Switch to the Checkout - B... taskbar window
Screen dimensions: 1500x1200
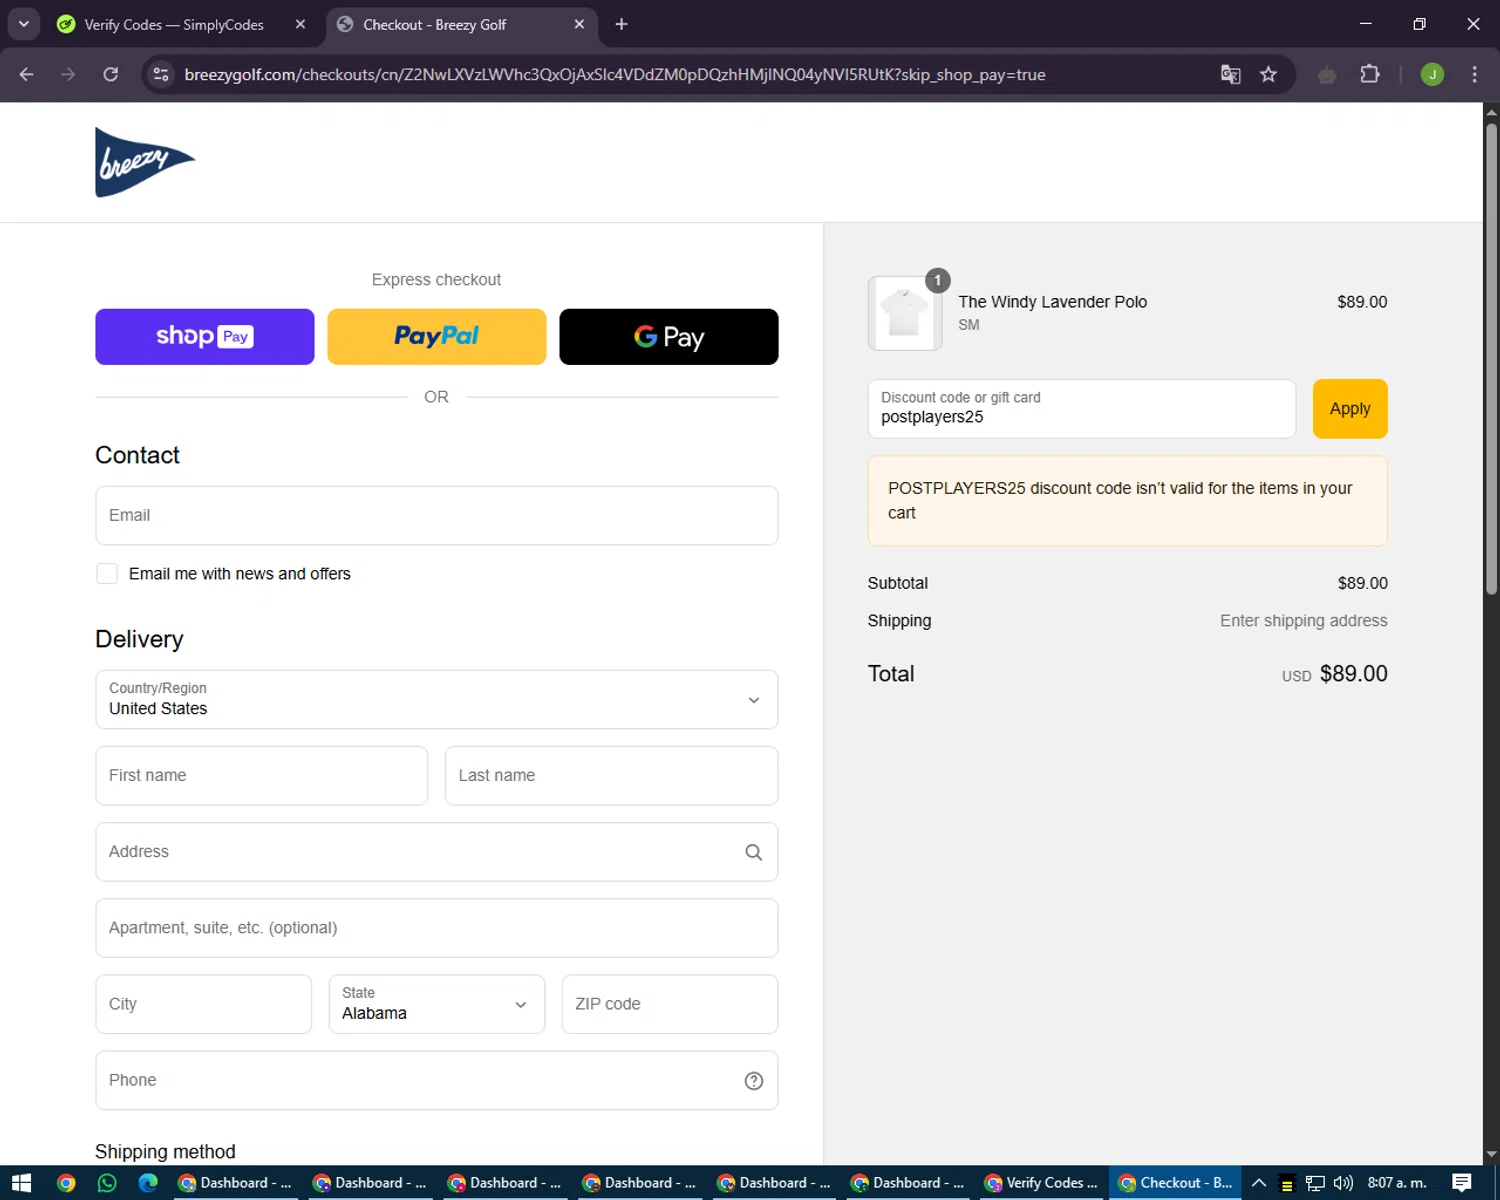(x=1175, y=1183)
